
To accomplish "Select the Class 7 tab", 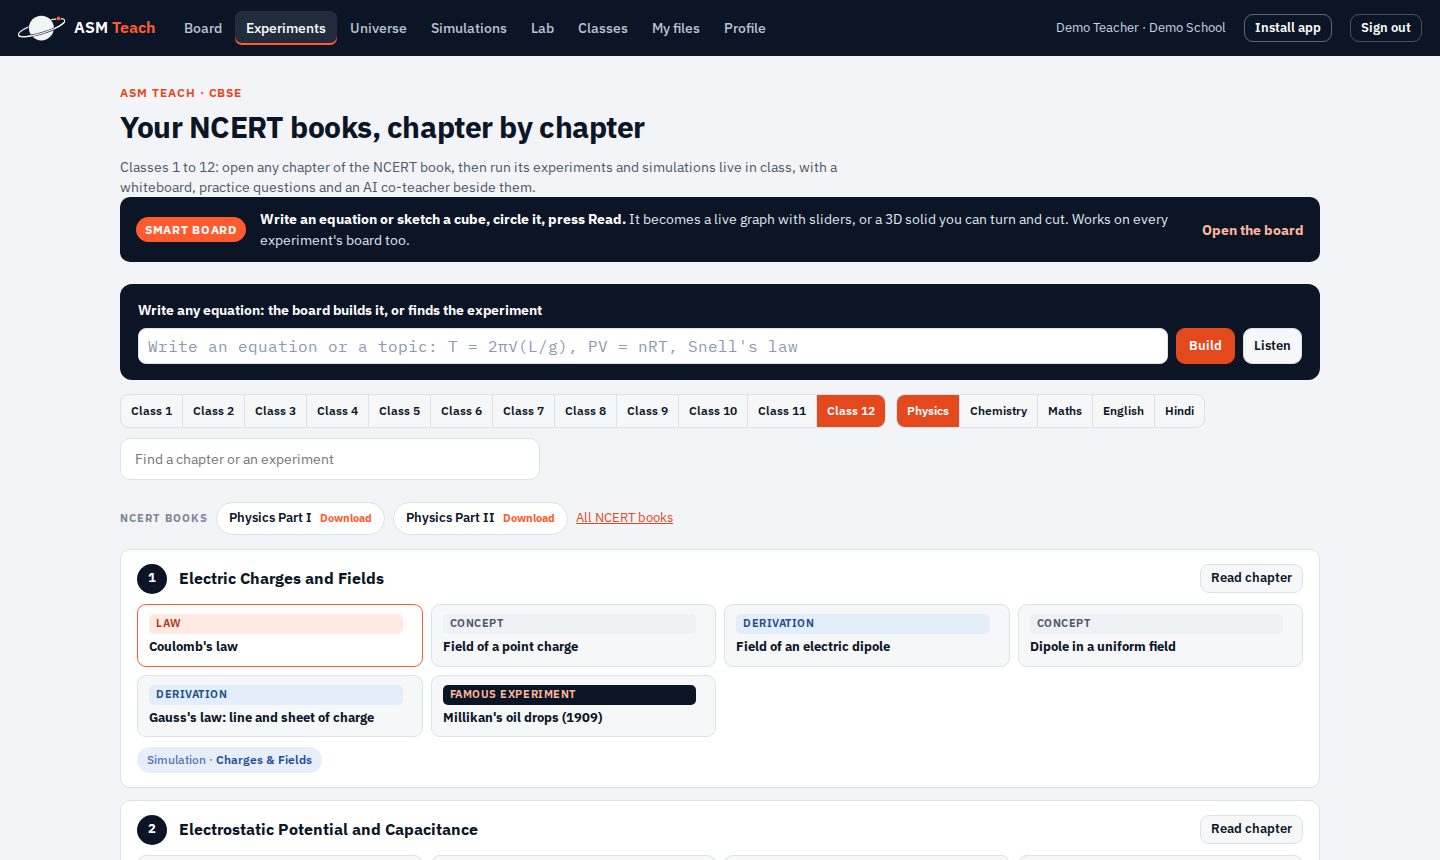I will click(x=524, y=411).
